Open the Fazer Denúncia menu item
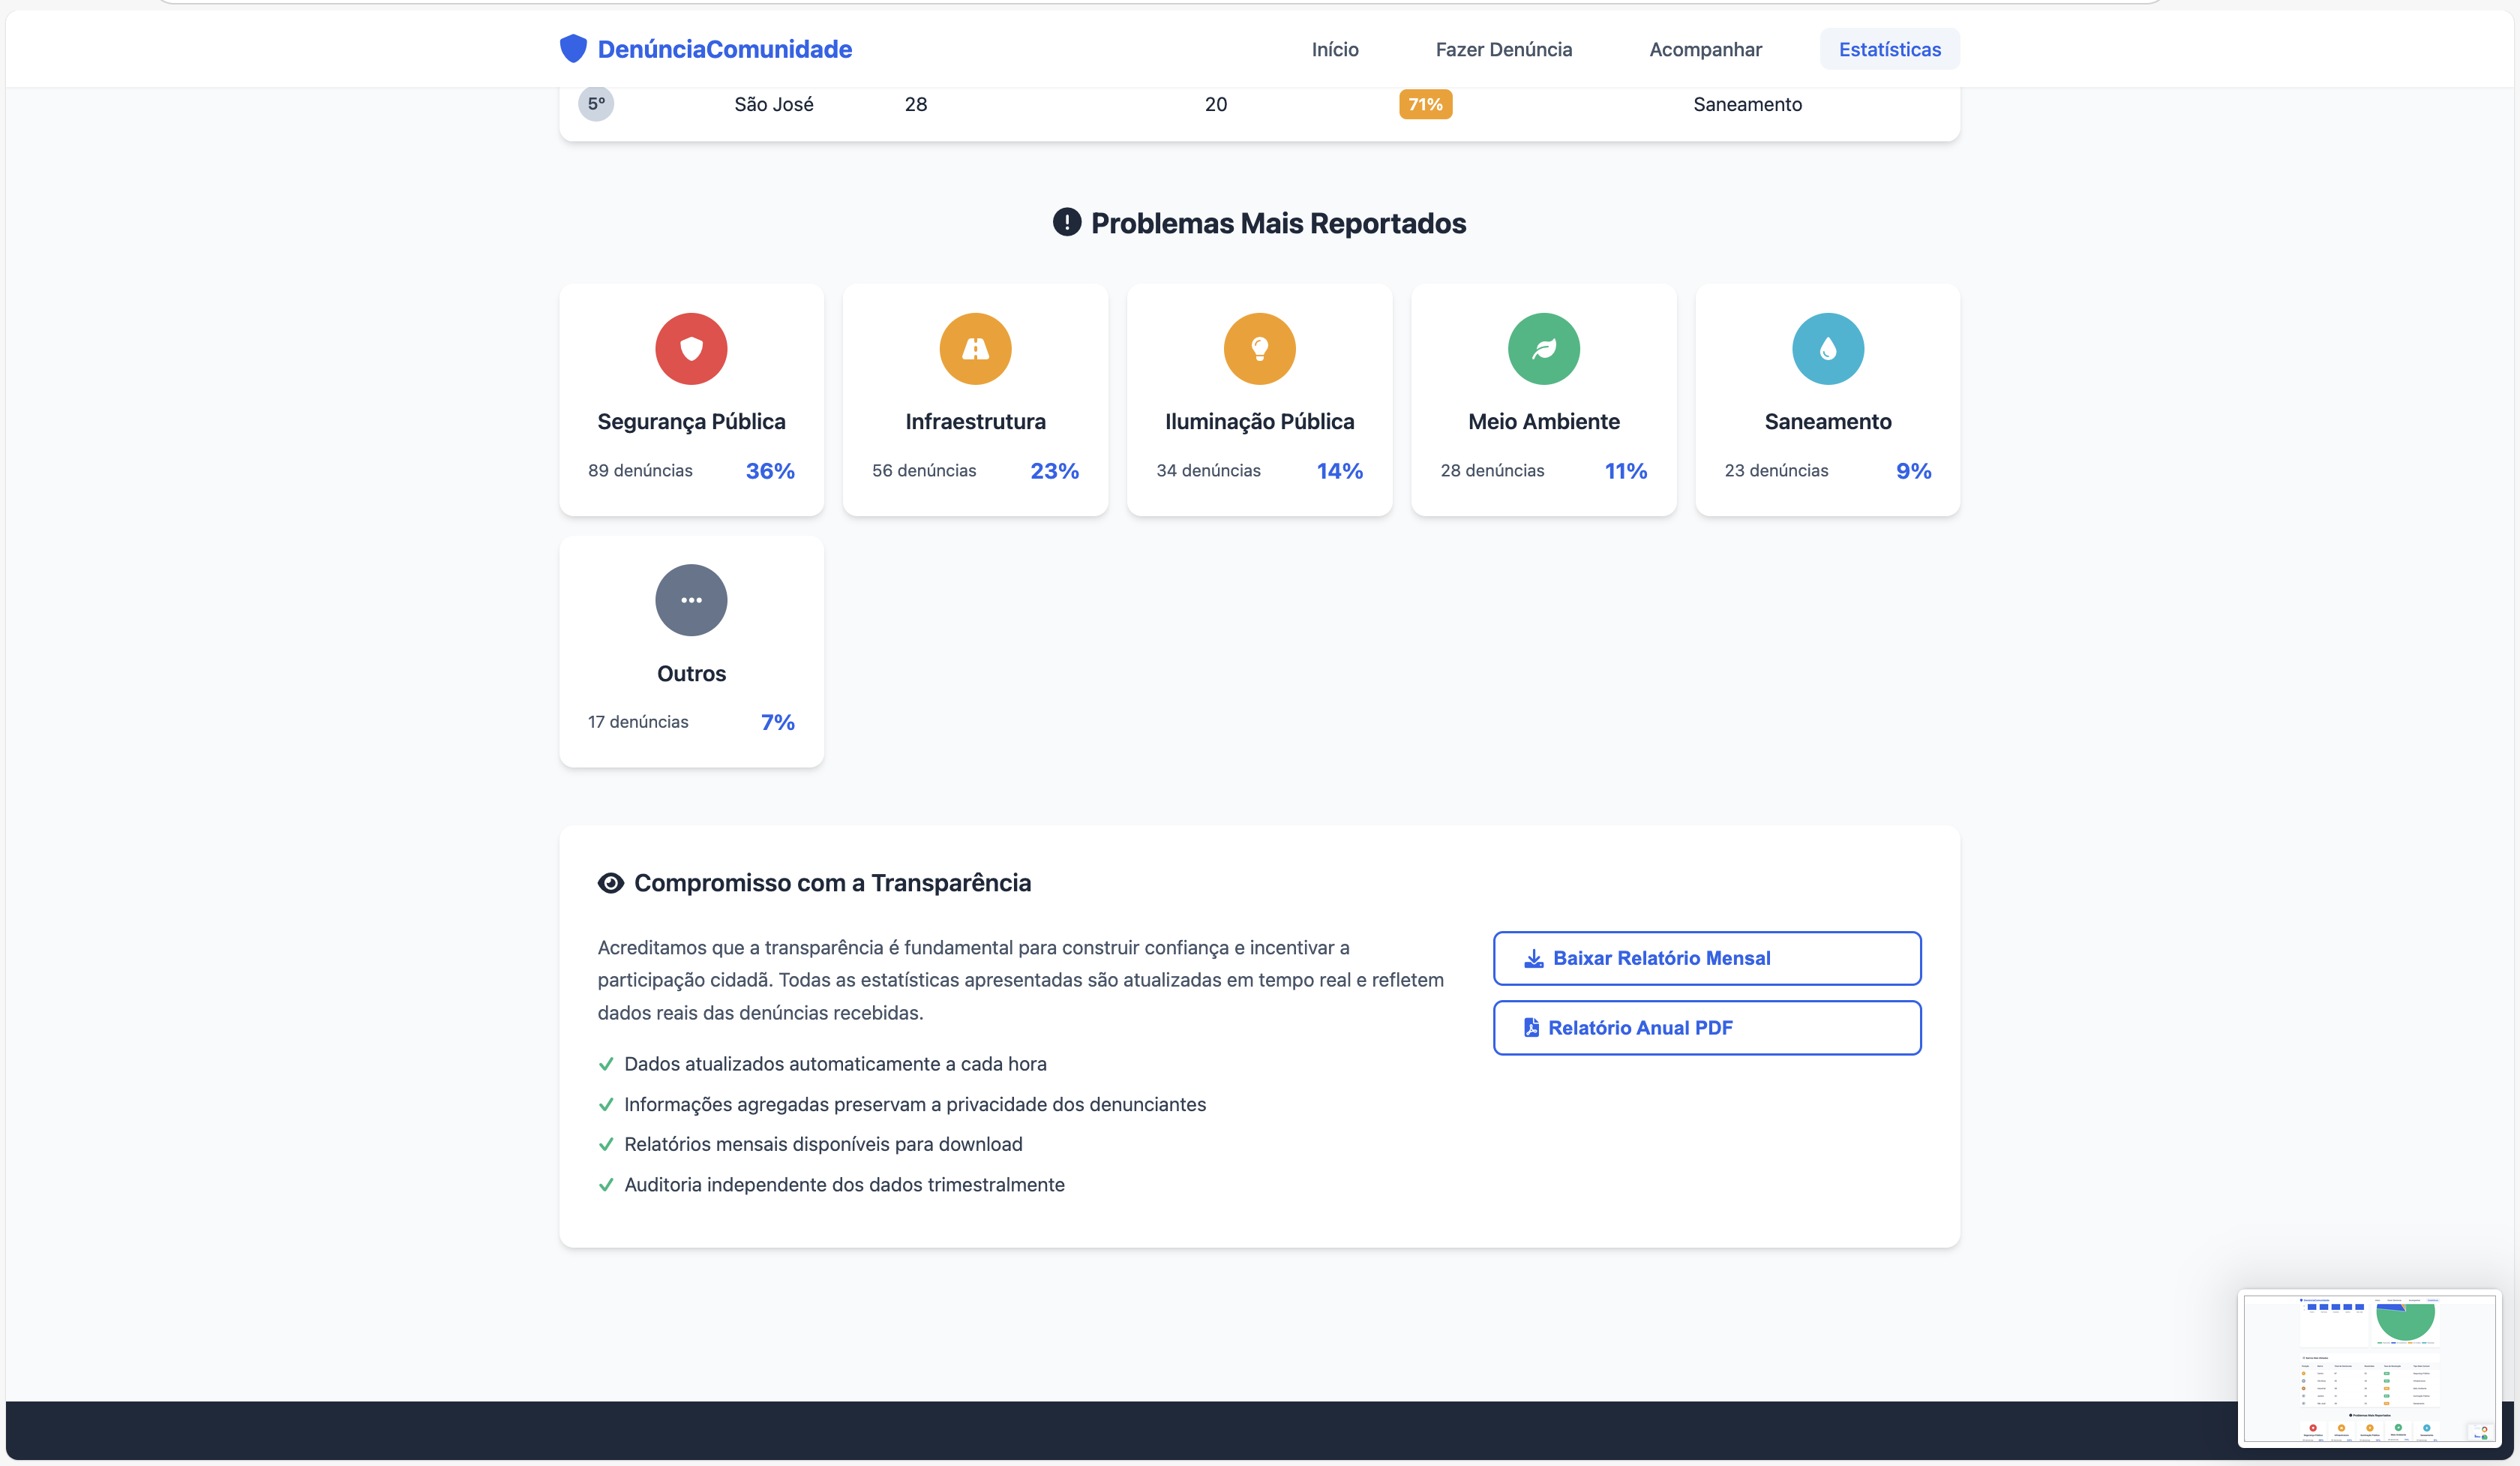2520x1466 pixels. click(1504, 49)
